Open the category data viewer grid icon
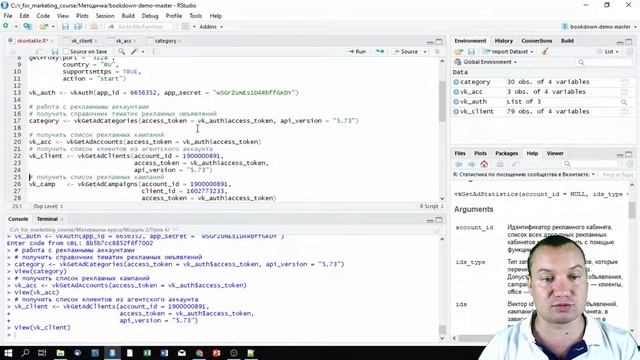640x360 pixels. click(624, 82)
